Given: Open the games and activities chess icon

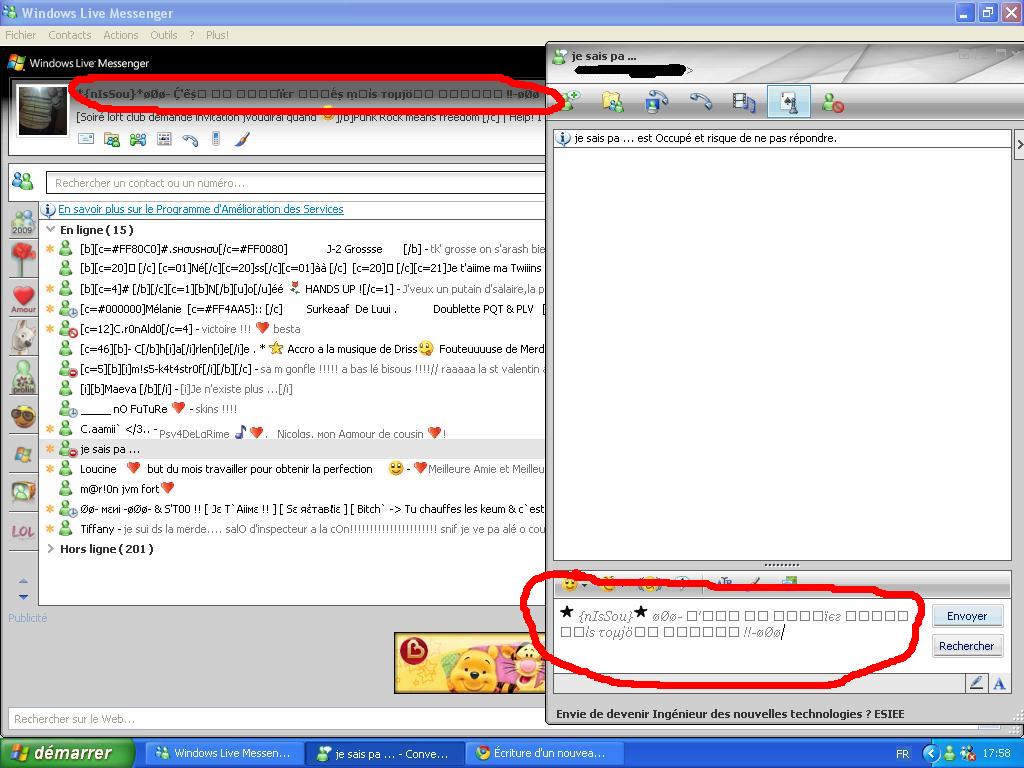Looking at the screenshot, I should (788, 101).
